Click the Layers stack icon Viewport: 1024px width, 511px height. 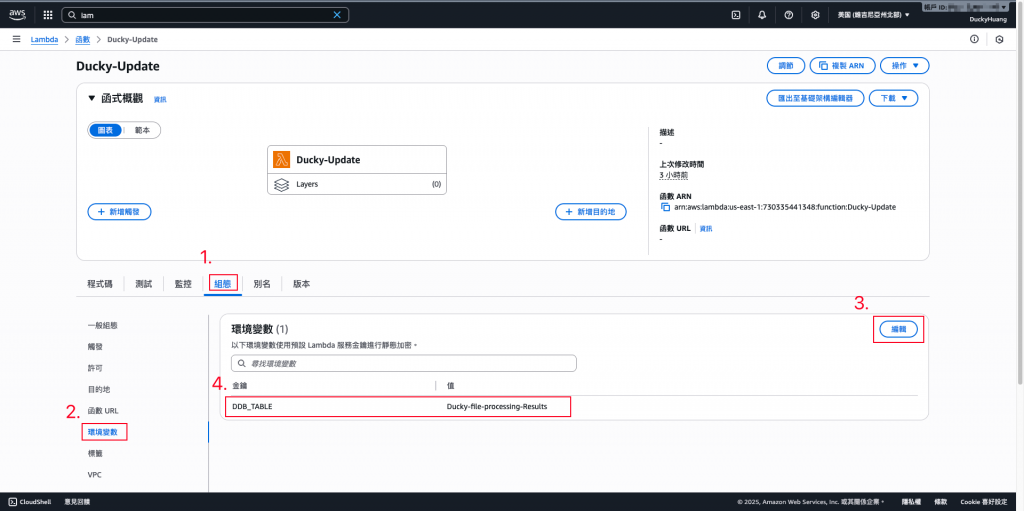(281, 184)
